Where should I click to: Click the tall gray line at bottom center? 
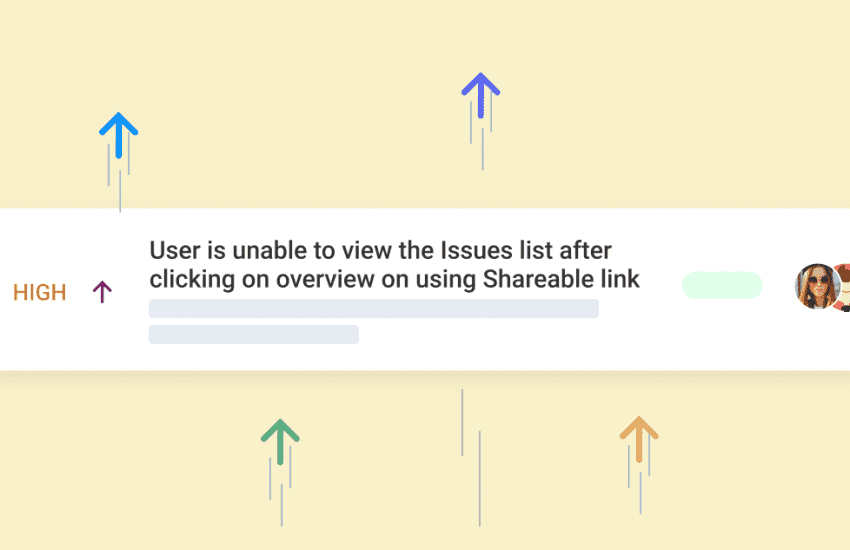tap(479, 480)
